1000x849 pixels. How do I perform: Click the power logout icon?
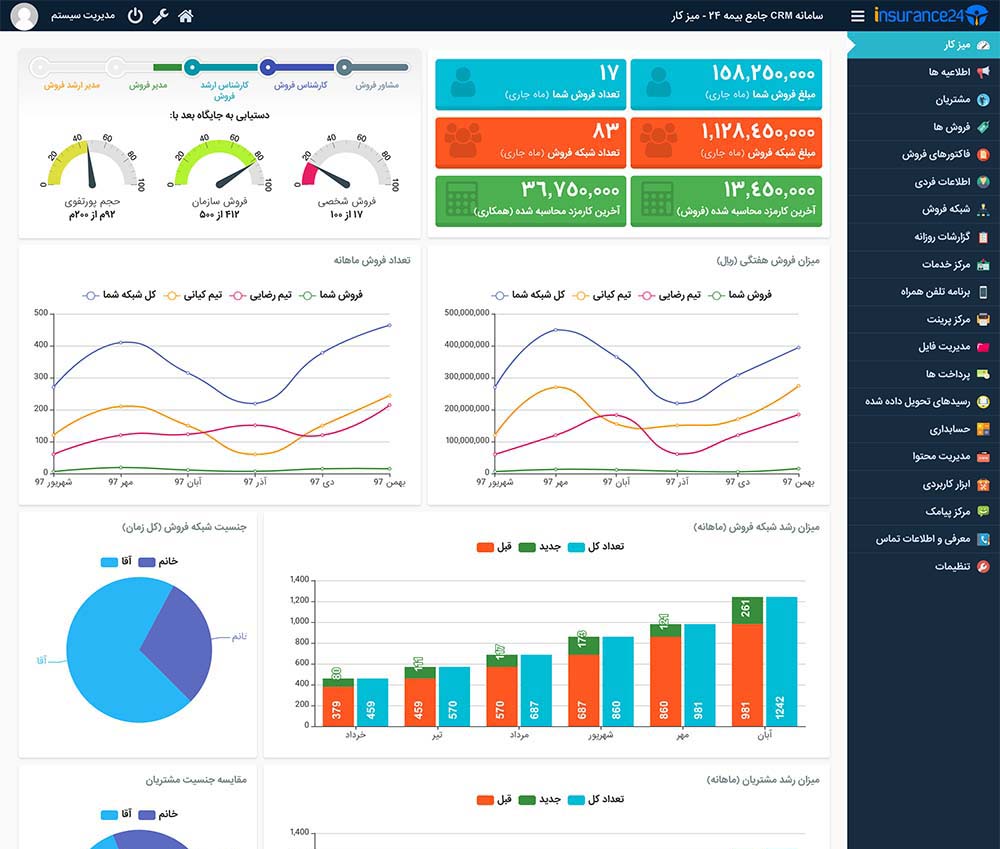tap(135, 15)
